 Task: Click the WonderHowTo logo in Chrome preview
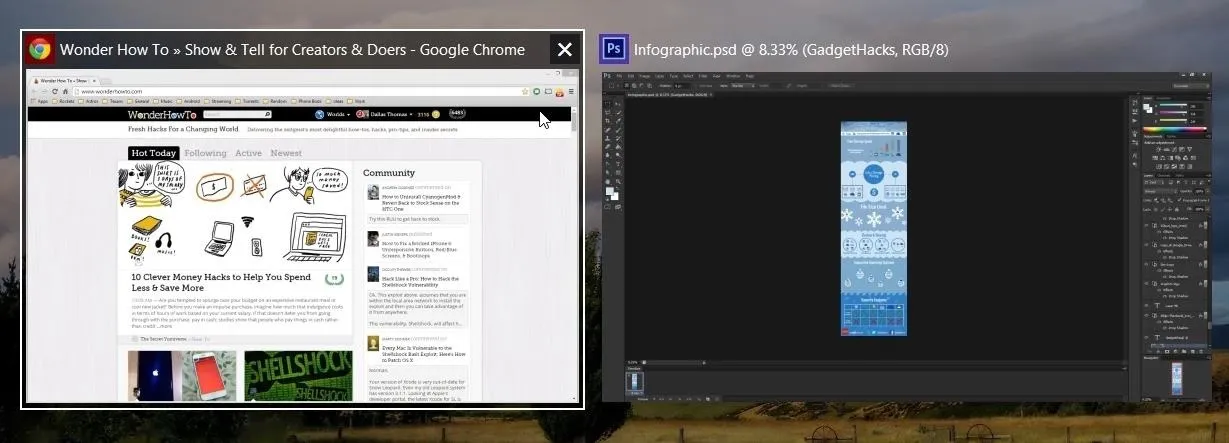pyautogui.click(x=161, y=115)
